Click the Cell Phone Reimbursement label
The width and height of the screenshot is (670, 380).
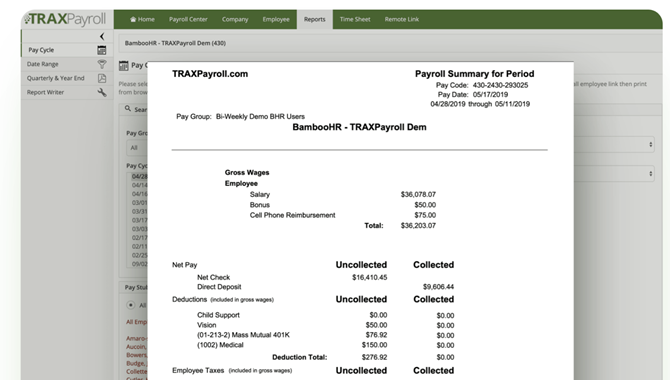[293, 215]
